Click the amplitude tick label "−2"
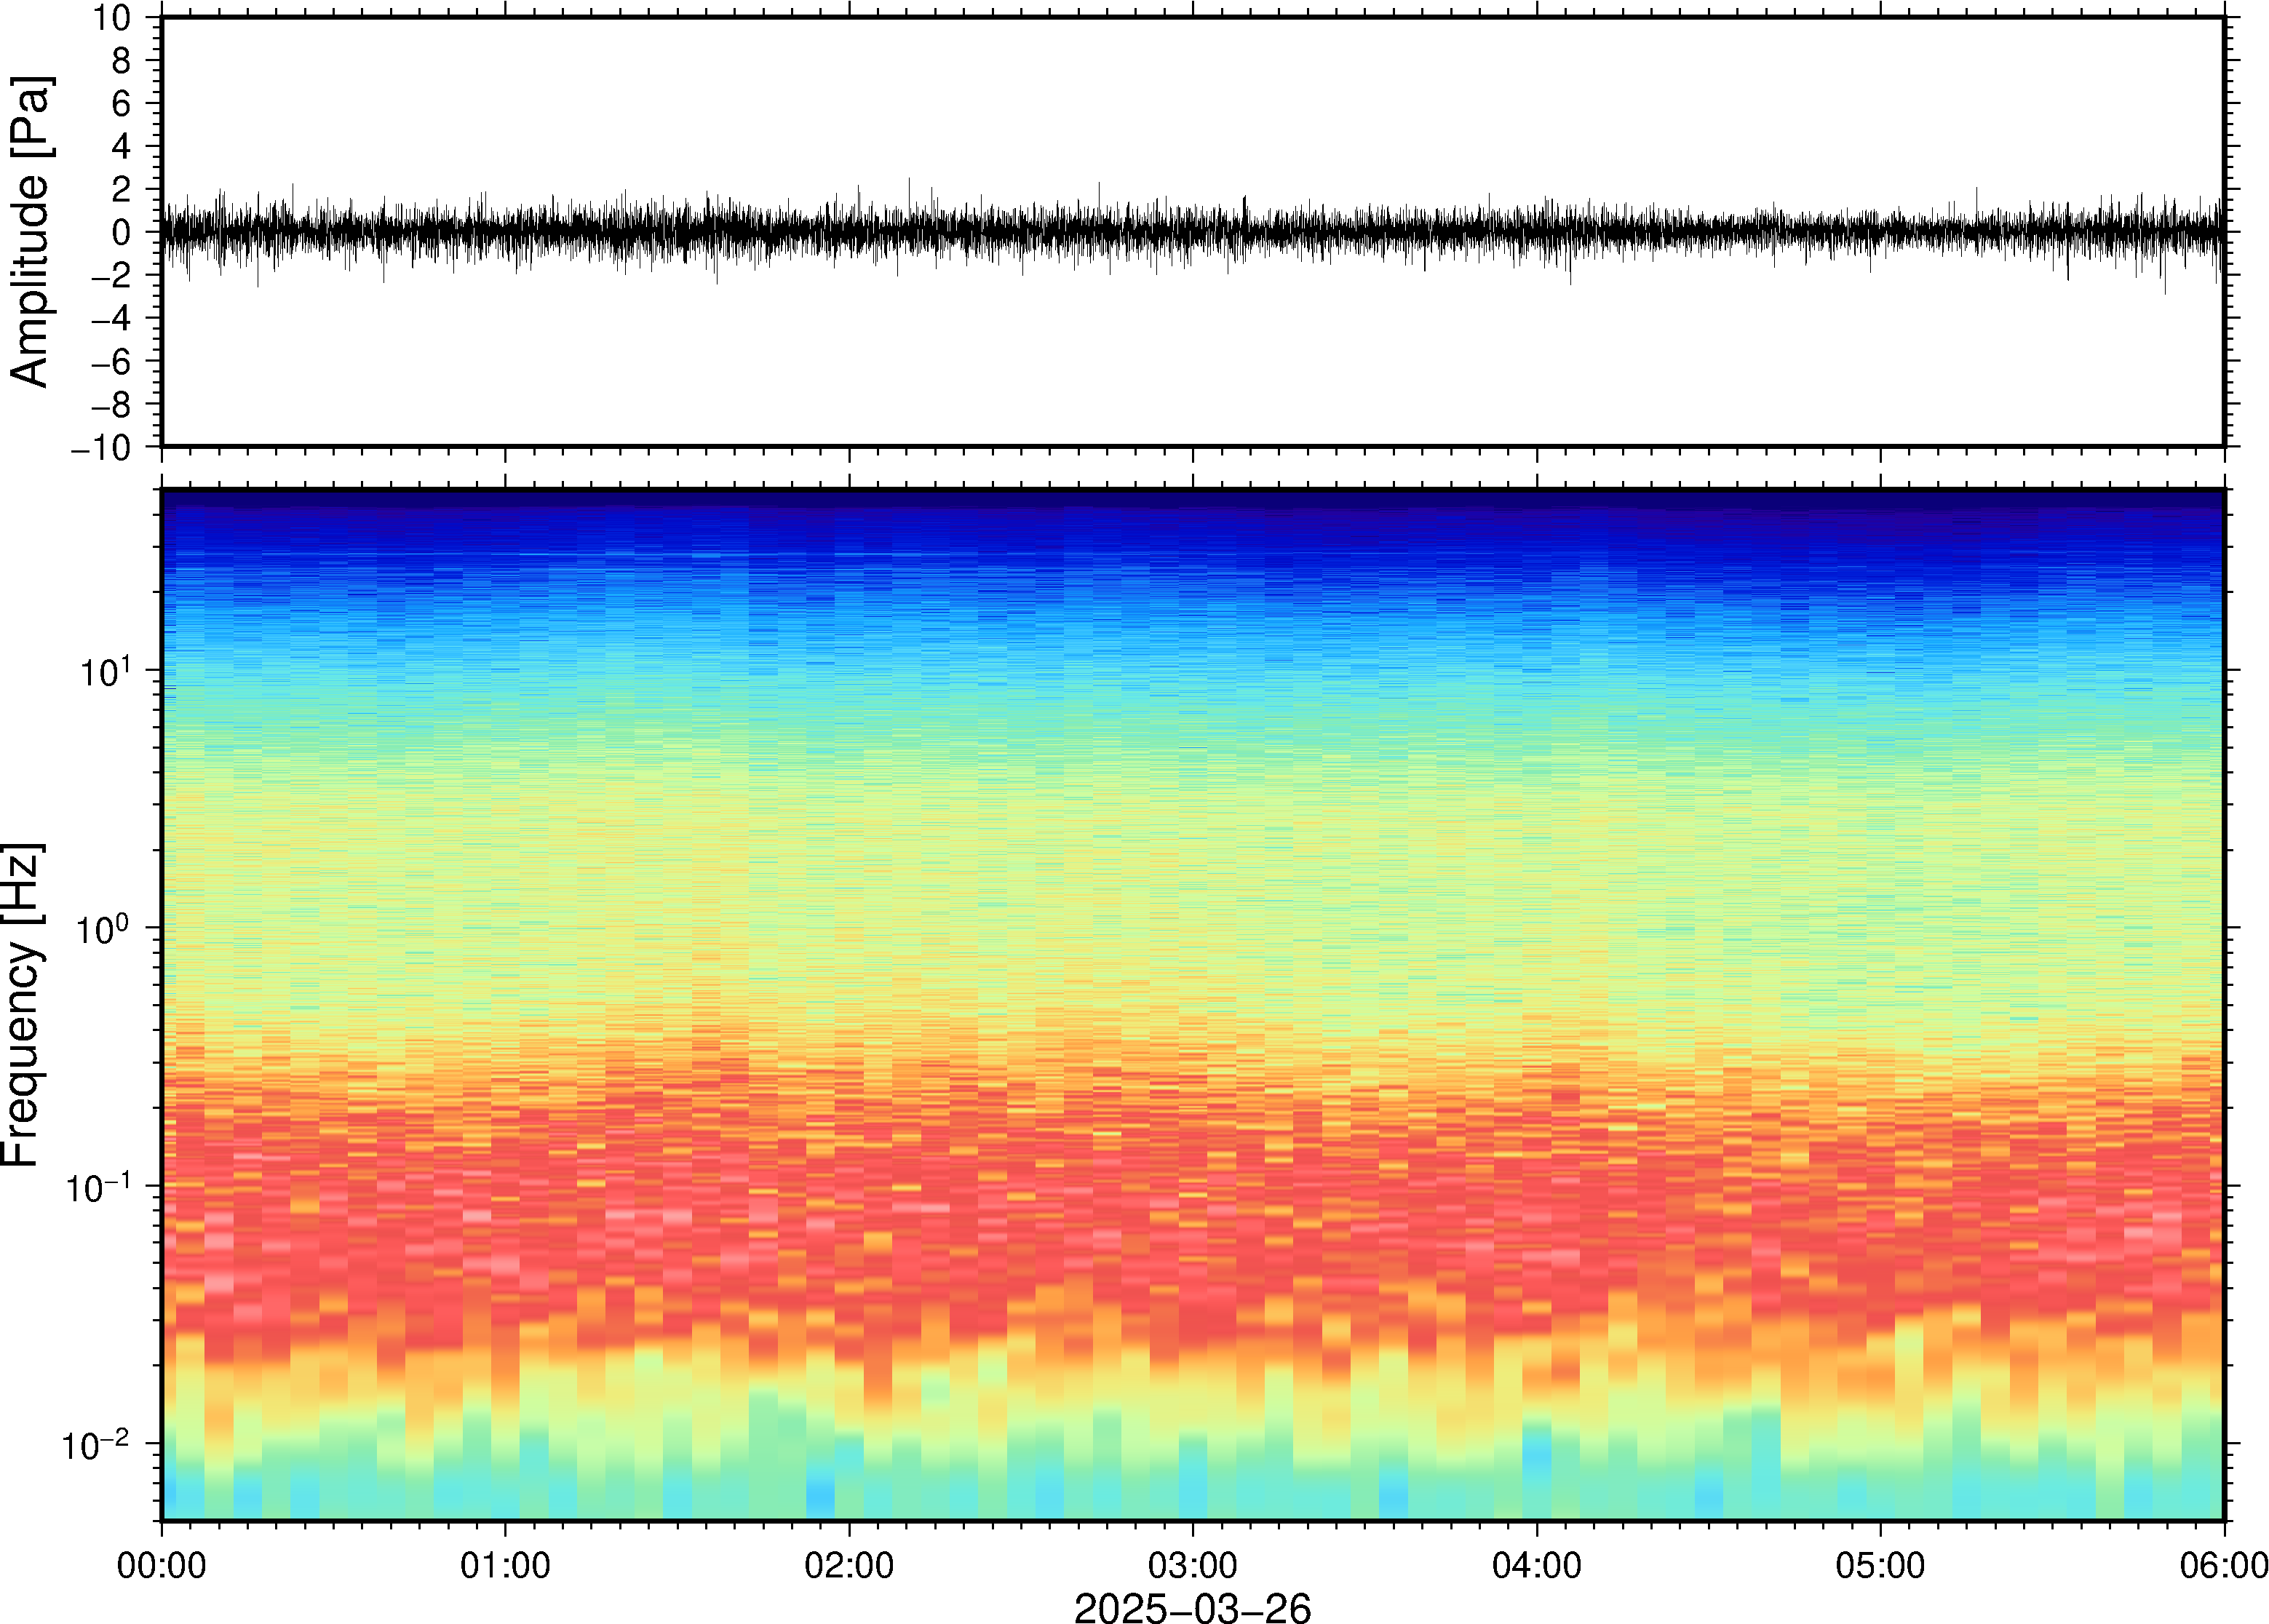Screen dimensions: 2269x1624 [111, 275]
